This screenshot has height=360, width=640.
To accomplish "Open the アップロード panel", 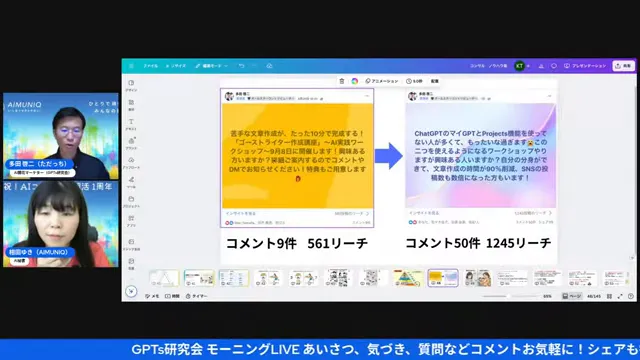I will point(131,163).
